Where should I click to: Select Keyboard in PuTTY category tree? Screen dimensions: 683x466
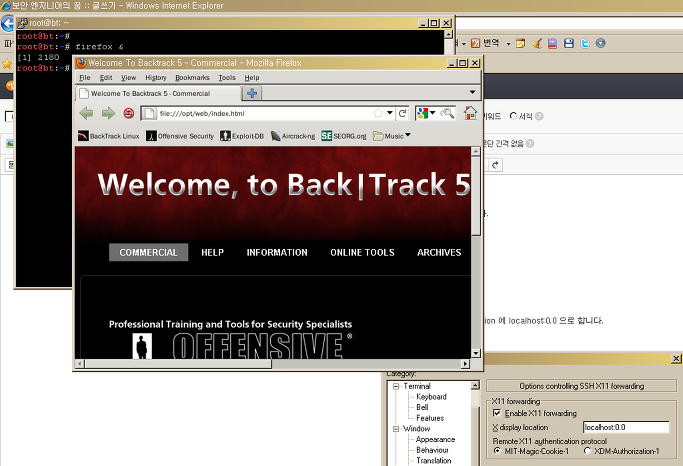coord(431,397)
